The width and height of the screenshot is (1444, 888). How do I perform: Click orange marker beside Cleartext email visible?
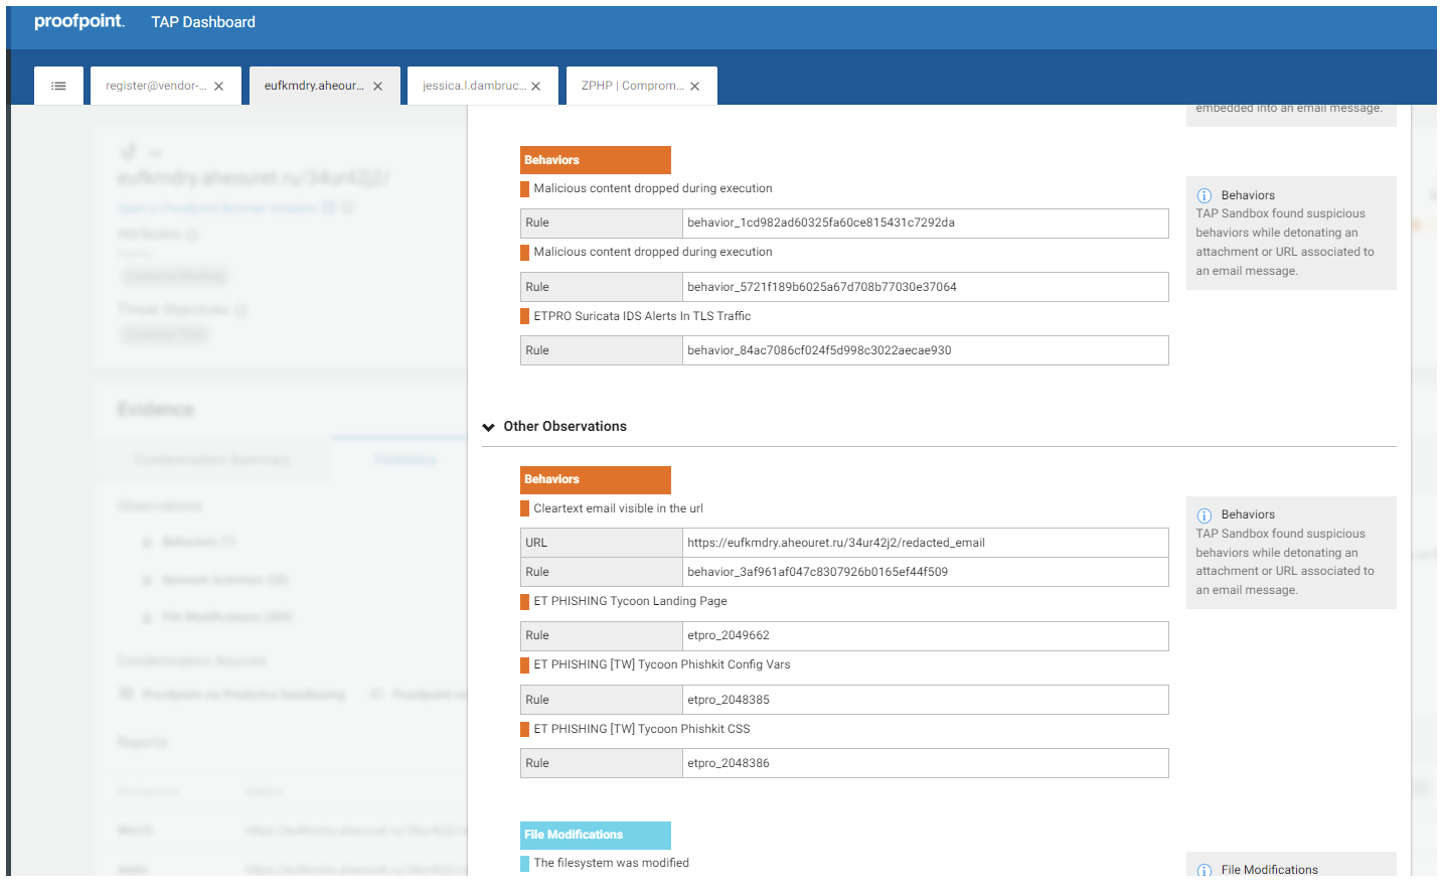[x=525, y=509]
